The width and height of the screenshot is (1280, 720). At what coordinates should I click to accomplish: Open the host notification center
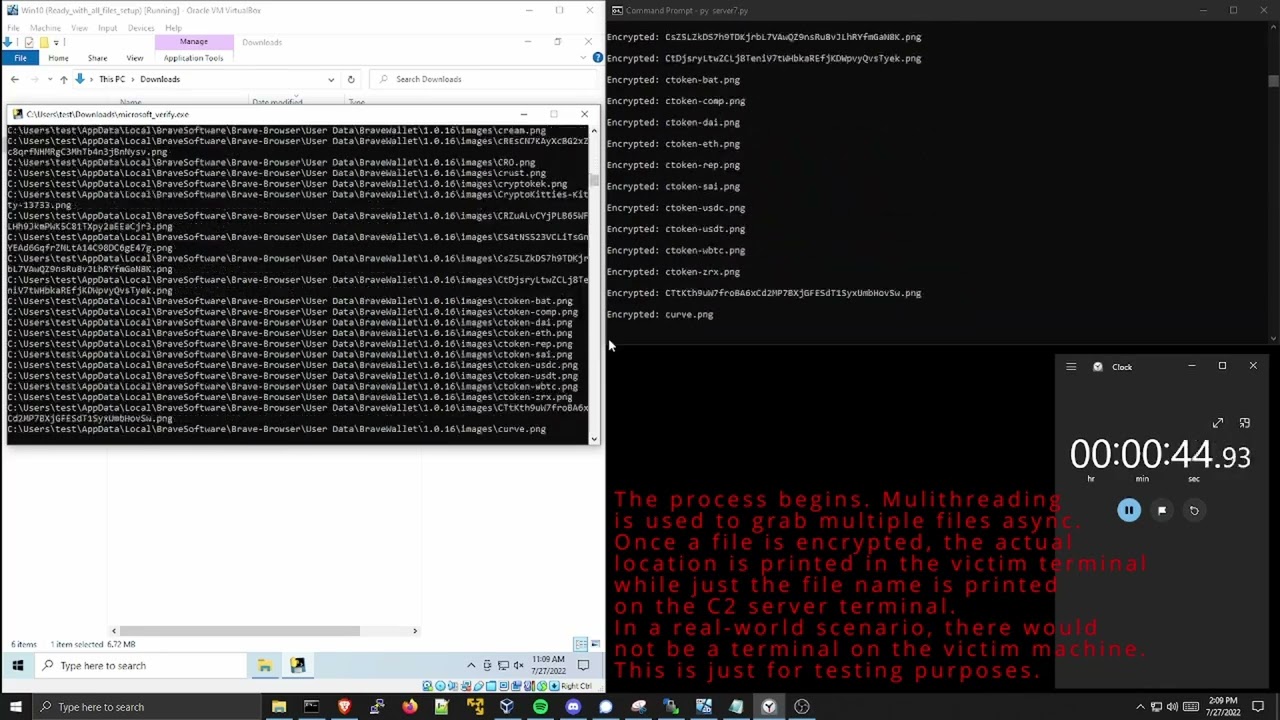coord(1258,707)
